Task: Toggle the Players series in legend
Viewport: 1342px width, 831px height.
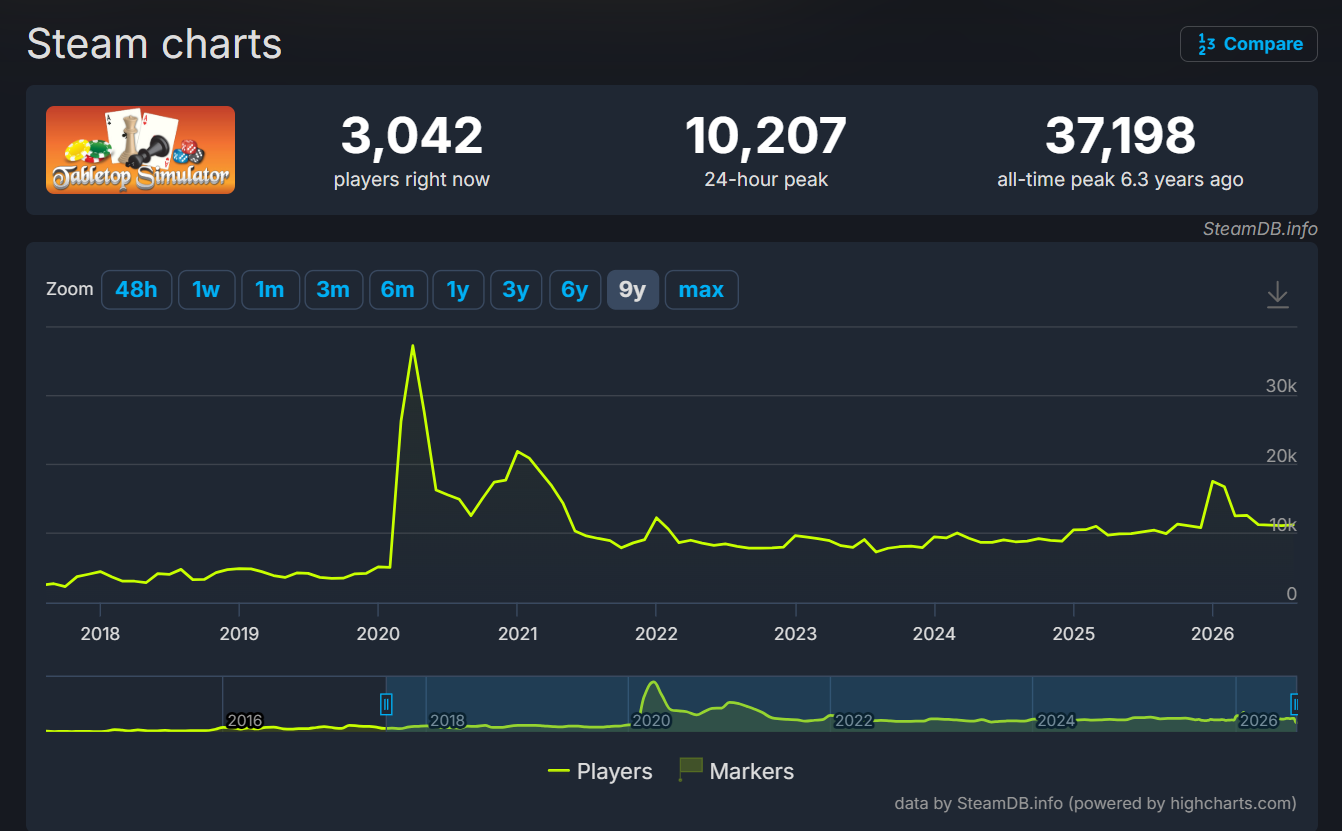Action: pyautogui.click(x=600, y=771)
